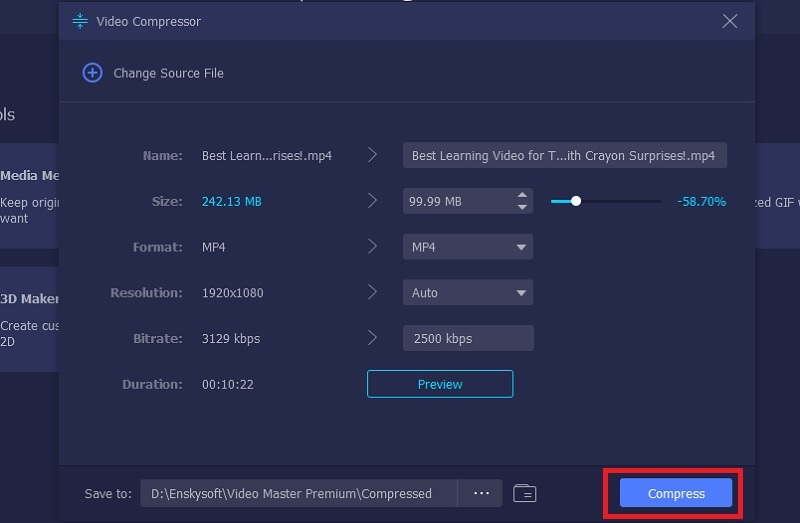800x523 pixels.
Task: Click Change Source File label
Action: 168,73
